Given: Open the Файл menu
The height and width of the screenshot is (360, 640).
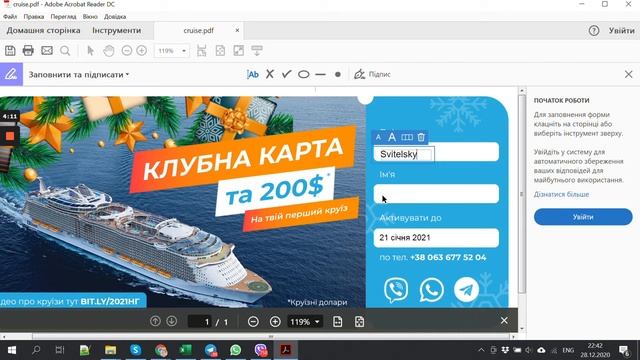Looking at the screenshot, I should click(10, 17).
